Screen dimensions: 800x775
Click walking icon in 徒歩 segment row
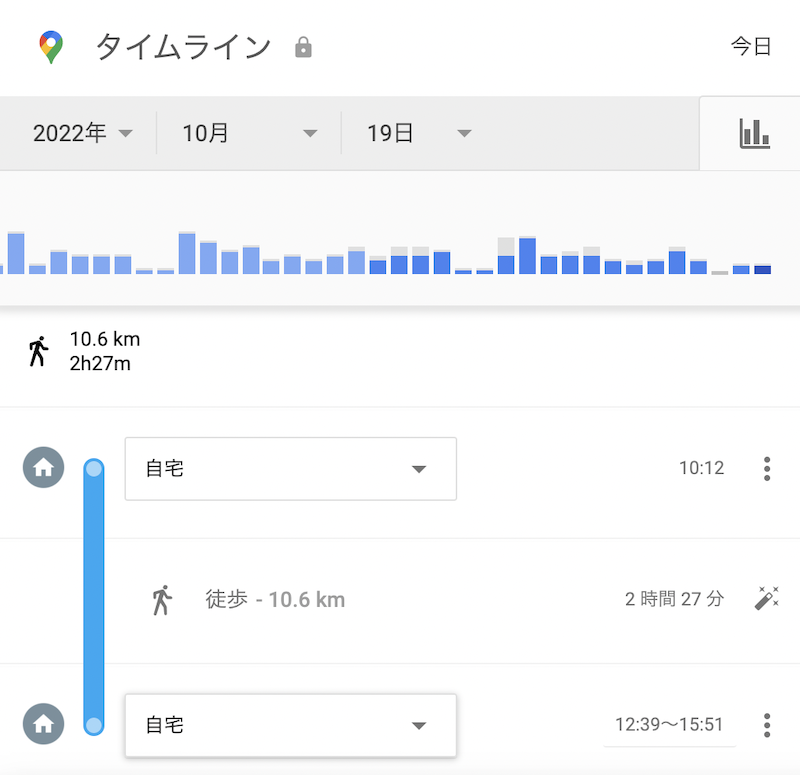click(162, 600)
